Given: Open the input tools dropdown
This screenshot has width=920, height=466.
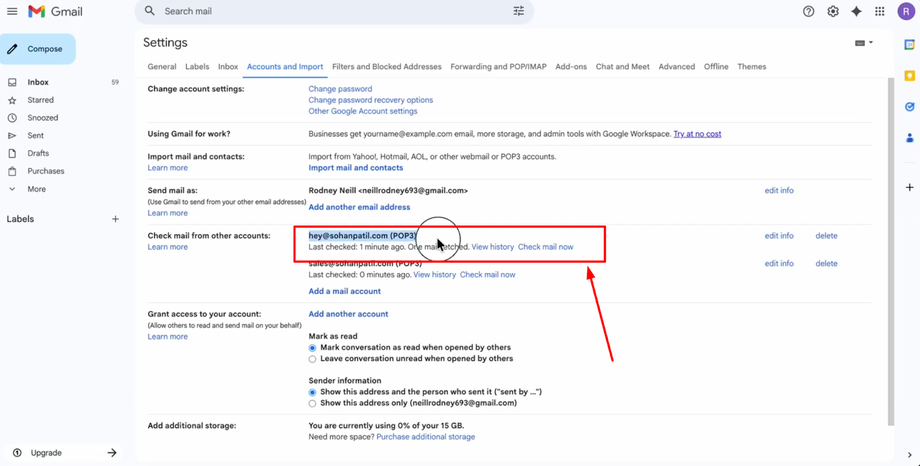Looking at the screenshot, I should coord(864,43).
